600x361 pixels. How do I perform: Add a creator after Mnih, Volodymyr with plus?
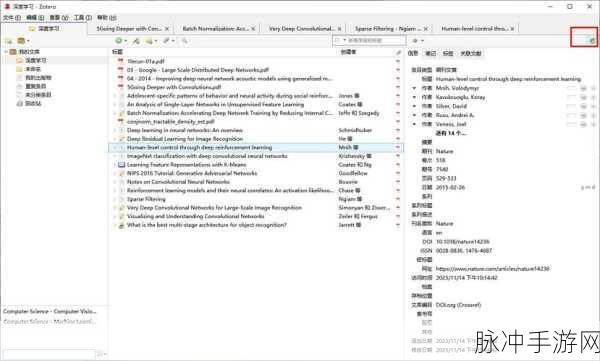[x=593, y=88]
